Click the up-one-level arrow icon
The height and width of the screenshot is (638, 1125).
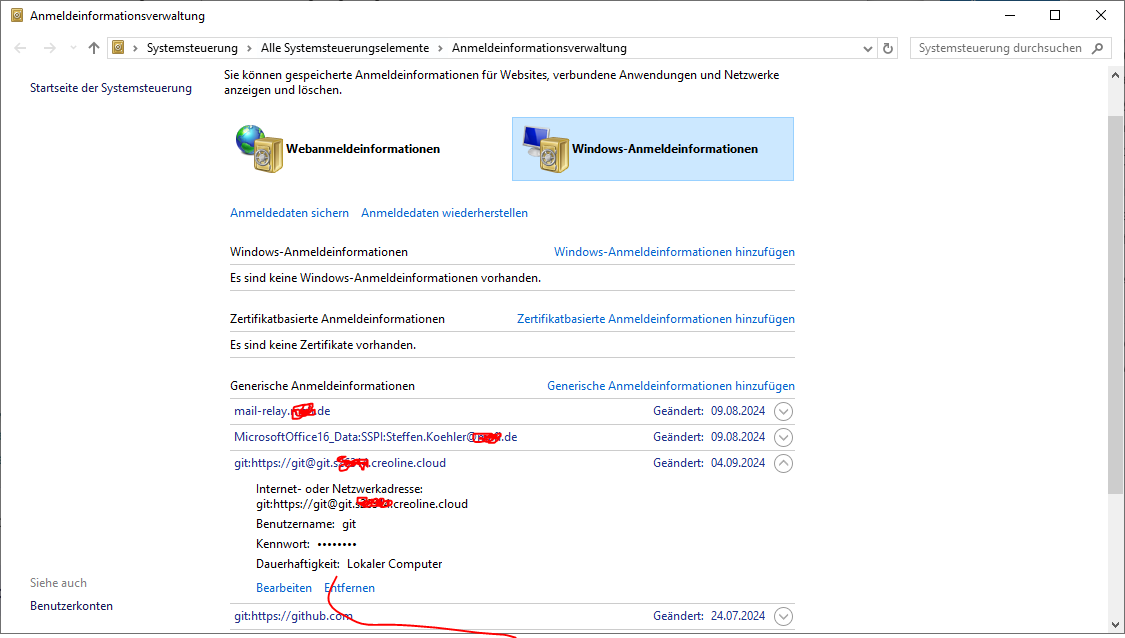coord(94,48)
